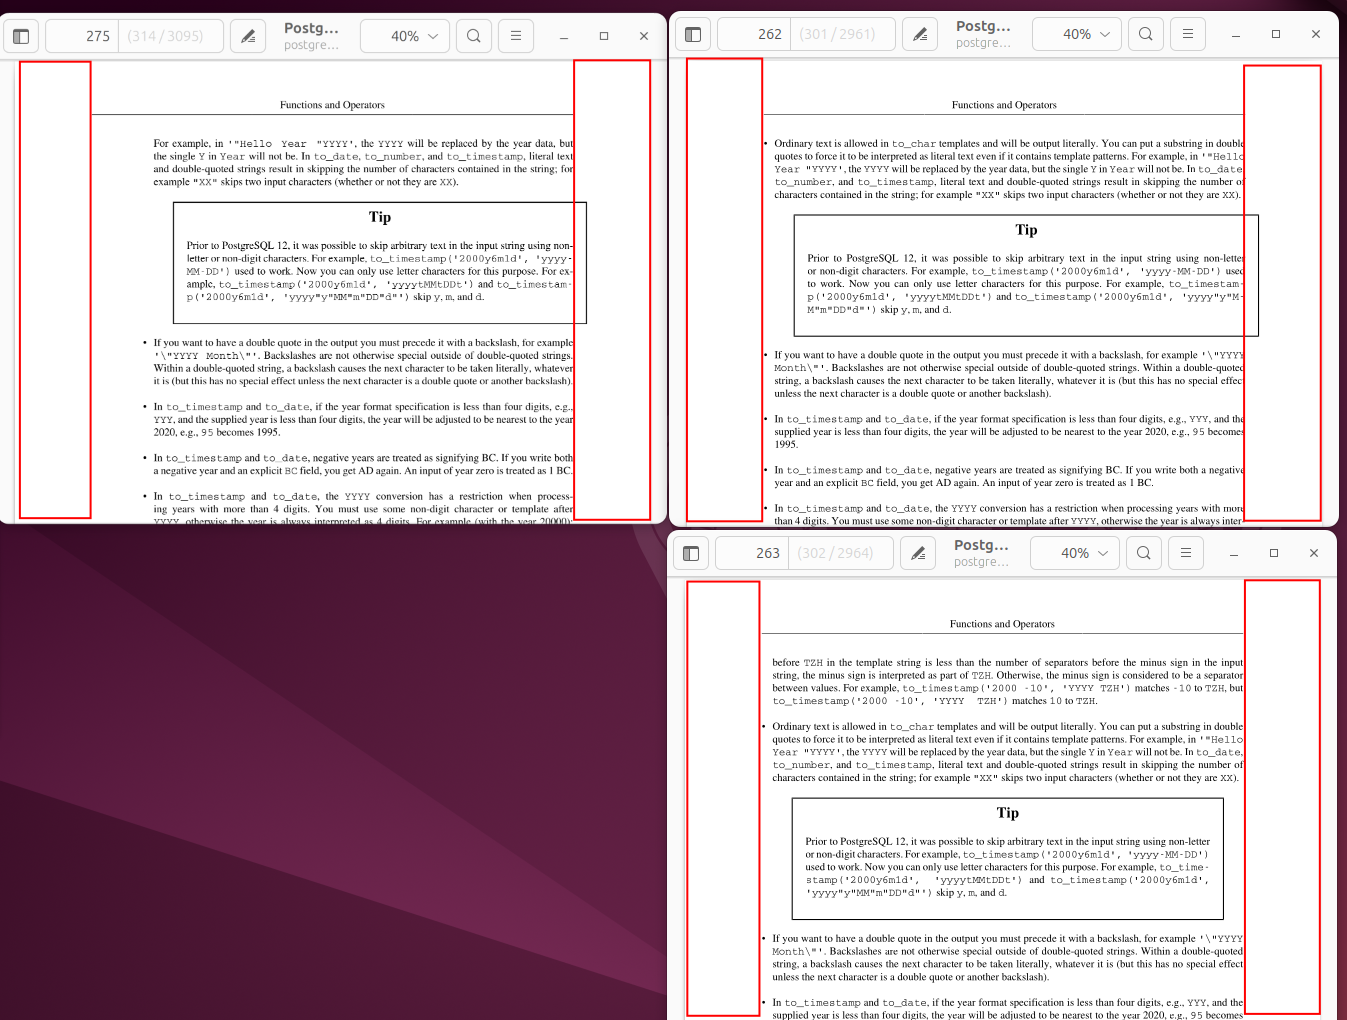Toggle side pane in the page 262 window
The height and width of the screenshot is (1020, 1347).
693,34
